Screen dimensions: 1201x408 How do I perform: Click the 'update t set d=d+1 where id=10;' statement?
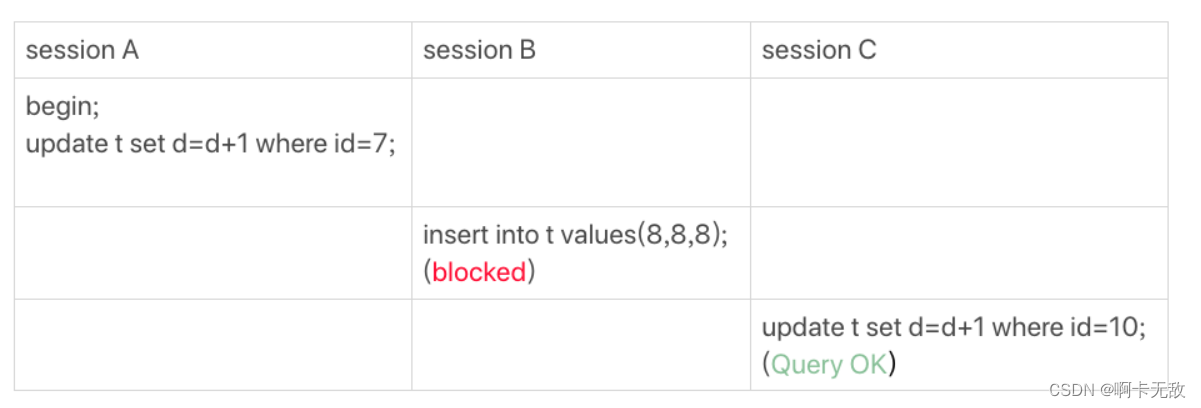(x=954, y=327)
